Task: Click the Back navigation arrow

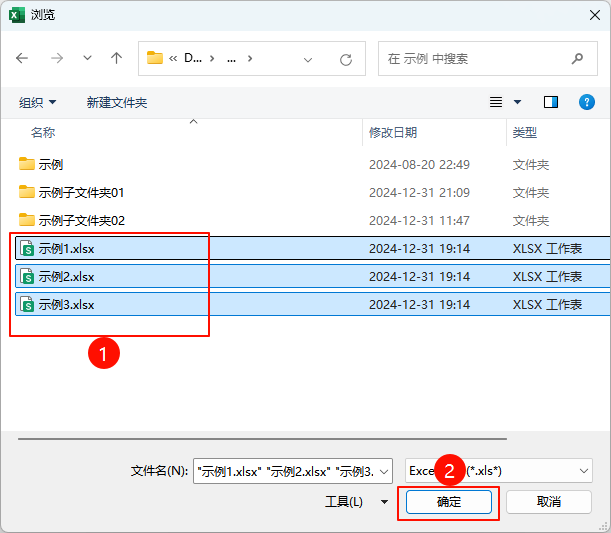Action: [23, 59]
